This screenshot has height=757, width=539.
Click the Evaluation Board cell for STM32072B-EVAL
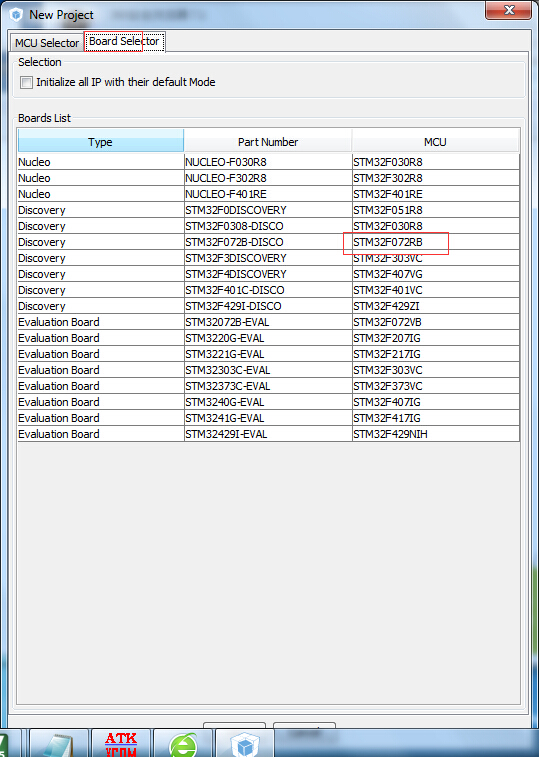(x=100, y=322)
